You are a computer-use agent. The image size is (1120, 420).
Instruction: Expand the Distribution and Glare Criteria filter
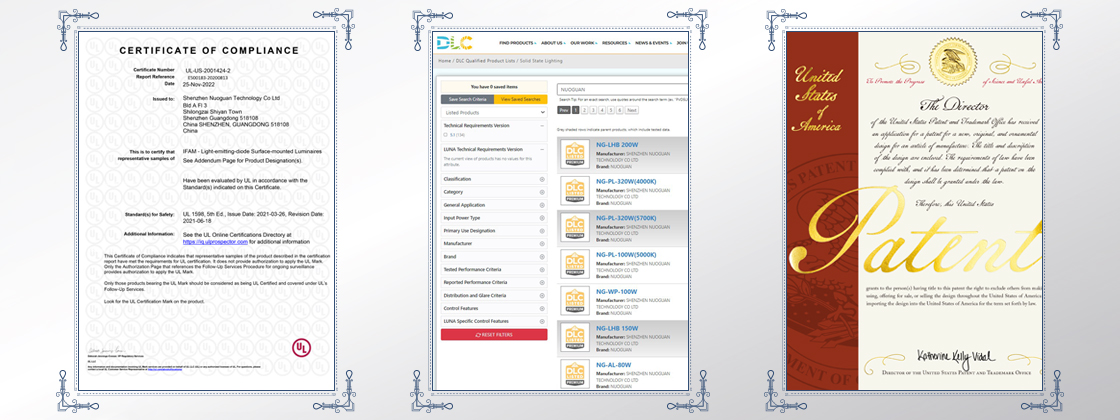tap(542, 295)
